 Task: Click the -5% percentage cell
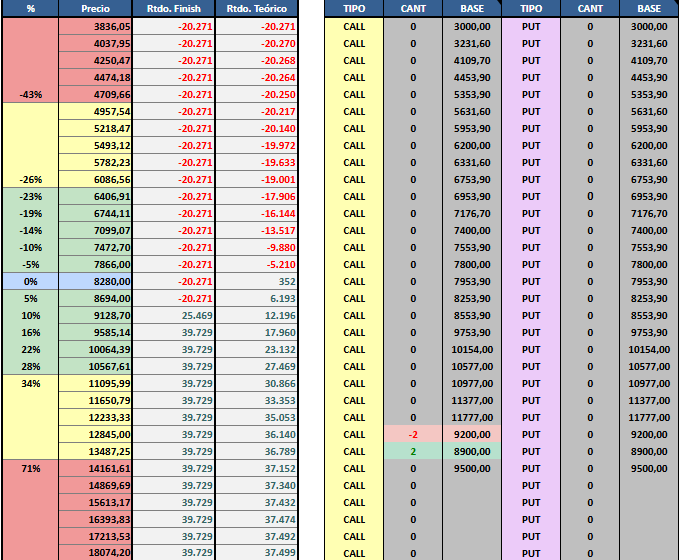(x=30, y=265)
